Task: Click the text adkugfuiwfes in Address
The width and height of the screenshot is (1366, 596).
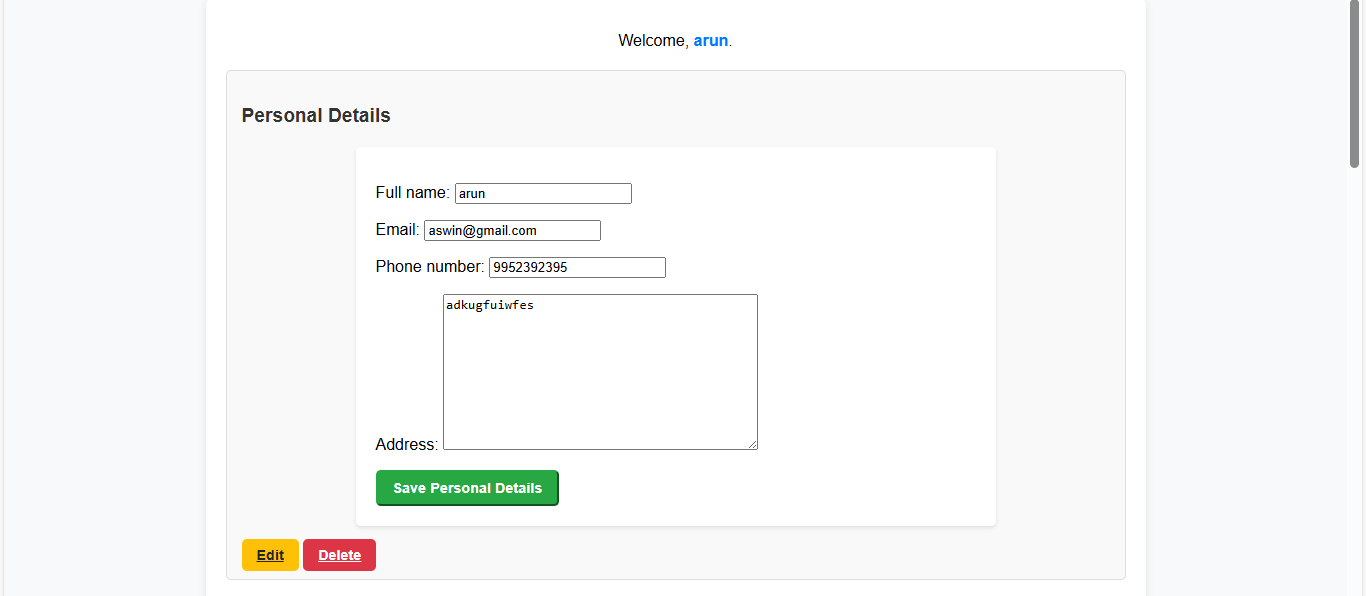Action: [x=491, y=305]
